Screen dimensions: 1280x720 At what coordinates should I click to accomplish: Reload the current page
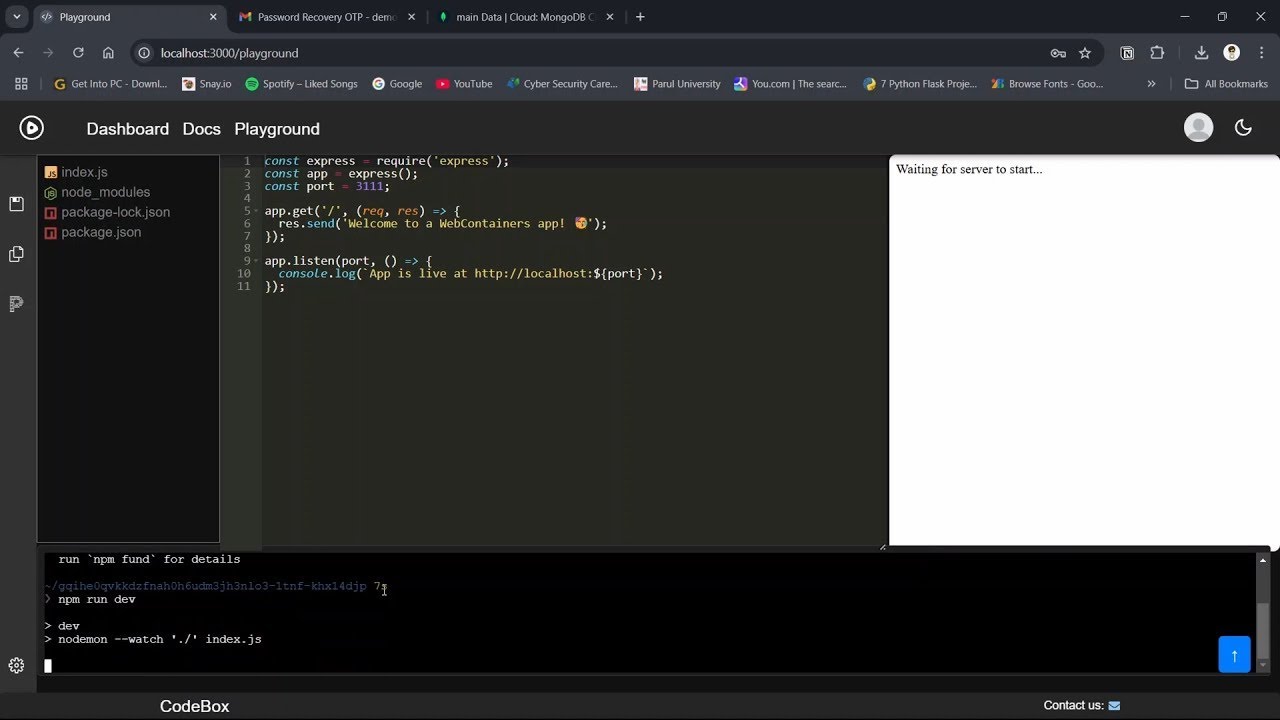coord(78,53)
